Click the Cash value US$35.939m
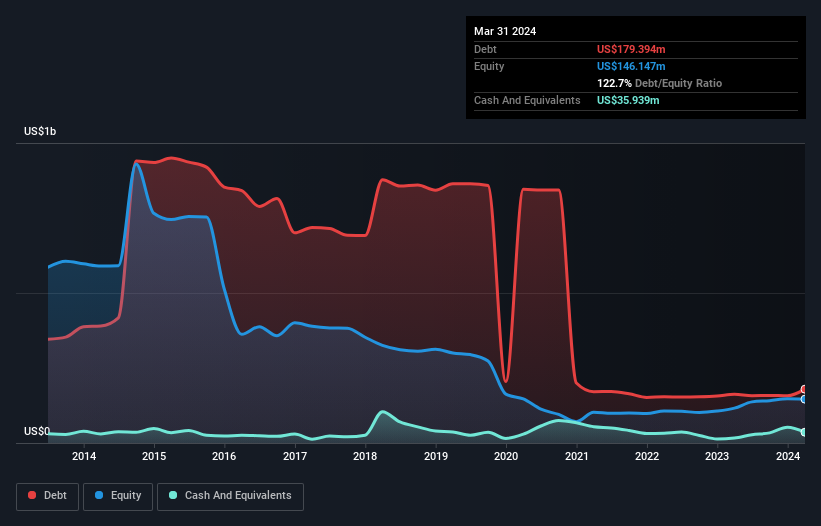This screenshot has width=821, height=526. [x=628, y=100]
